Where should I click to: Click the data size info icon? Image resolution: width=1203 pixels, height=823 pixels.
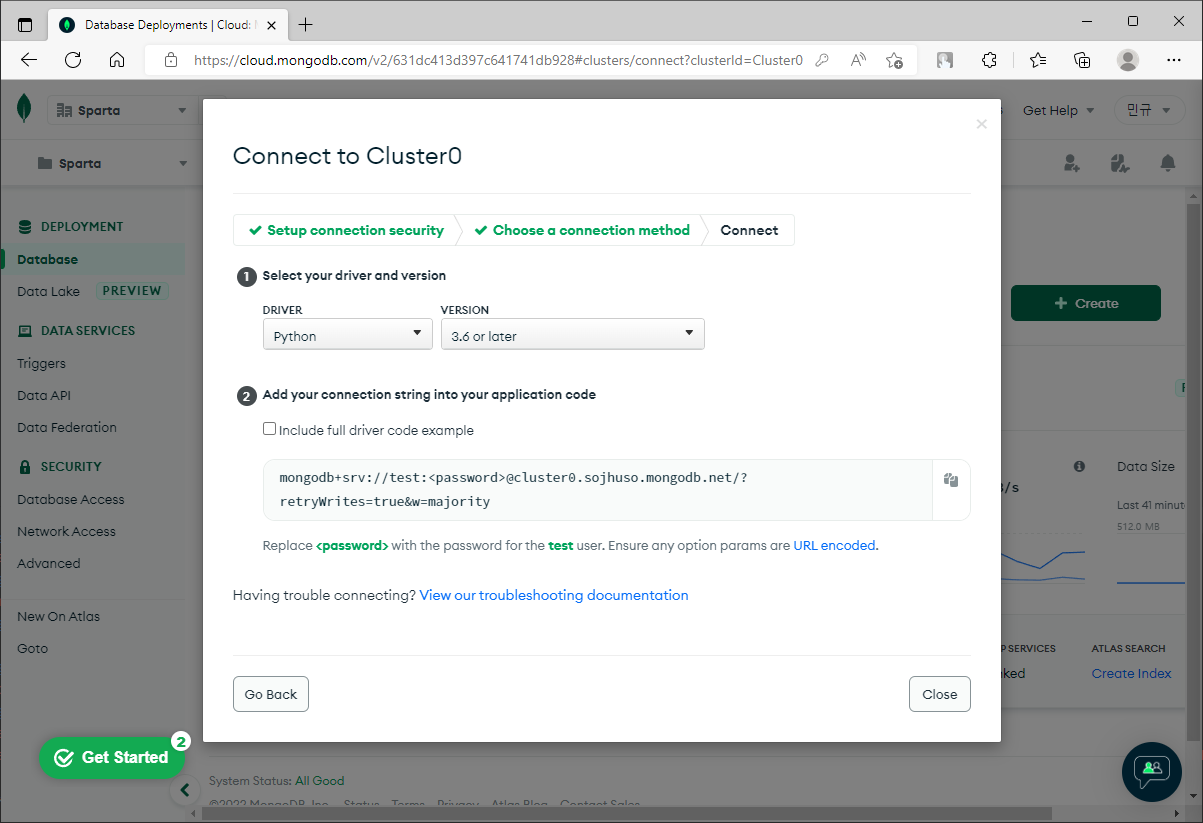(1079, 467)
